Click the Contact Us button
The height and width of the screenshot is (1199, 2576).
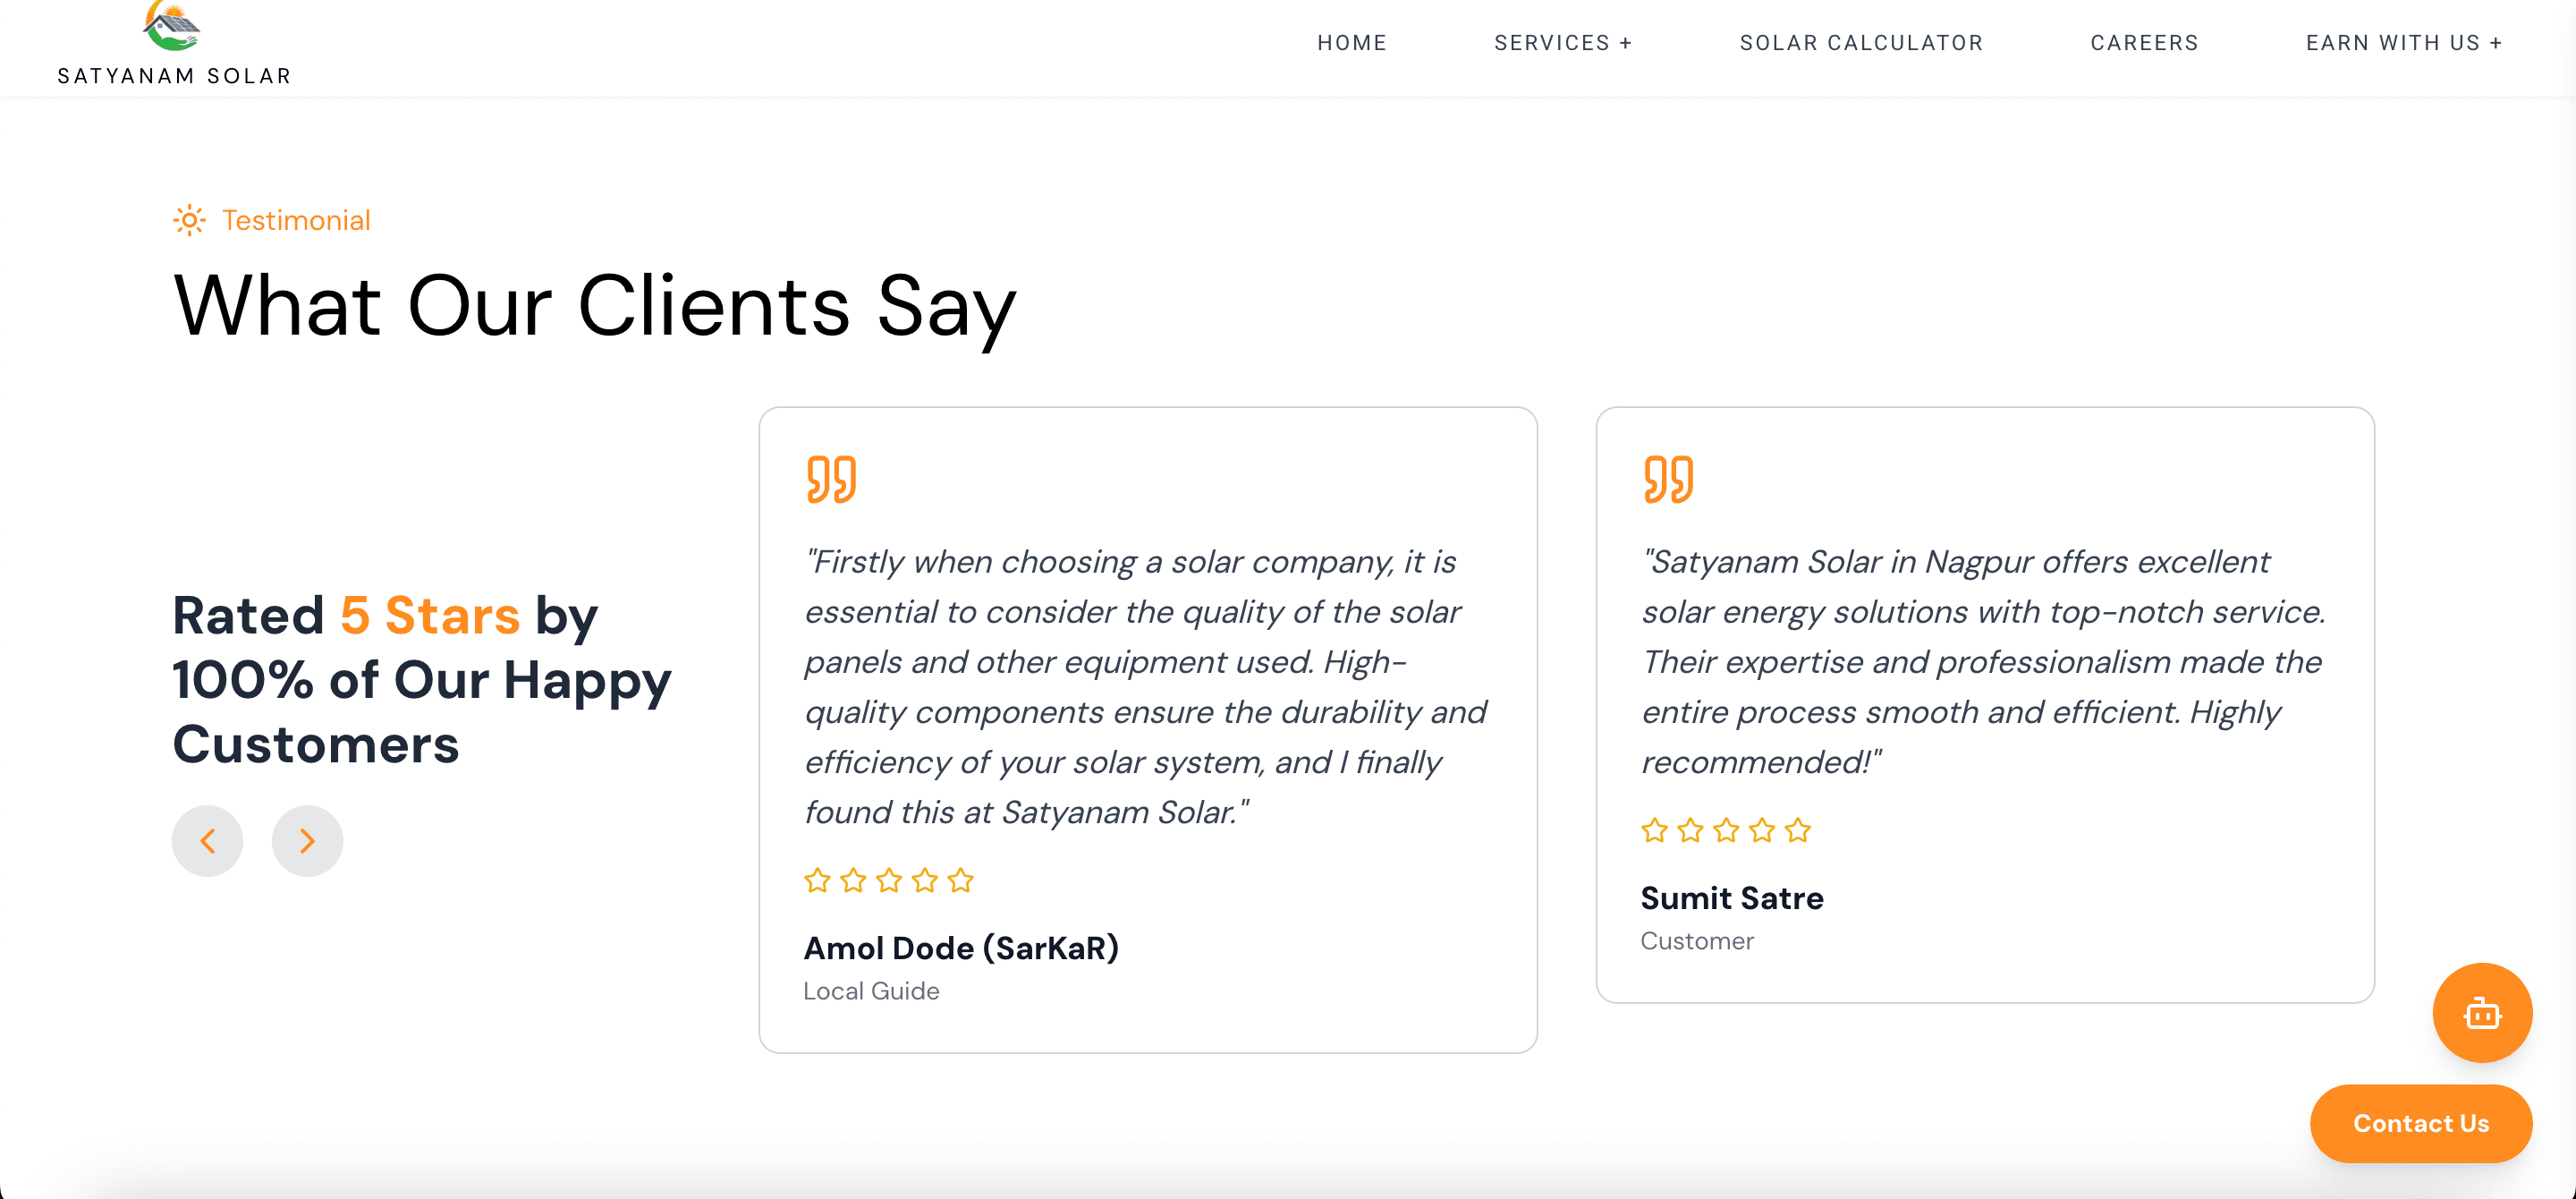click(x=2421, y=1123)
